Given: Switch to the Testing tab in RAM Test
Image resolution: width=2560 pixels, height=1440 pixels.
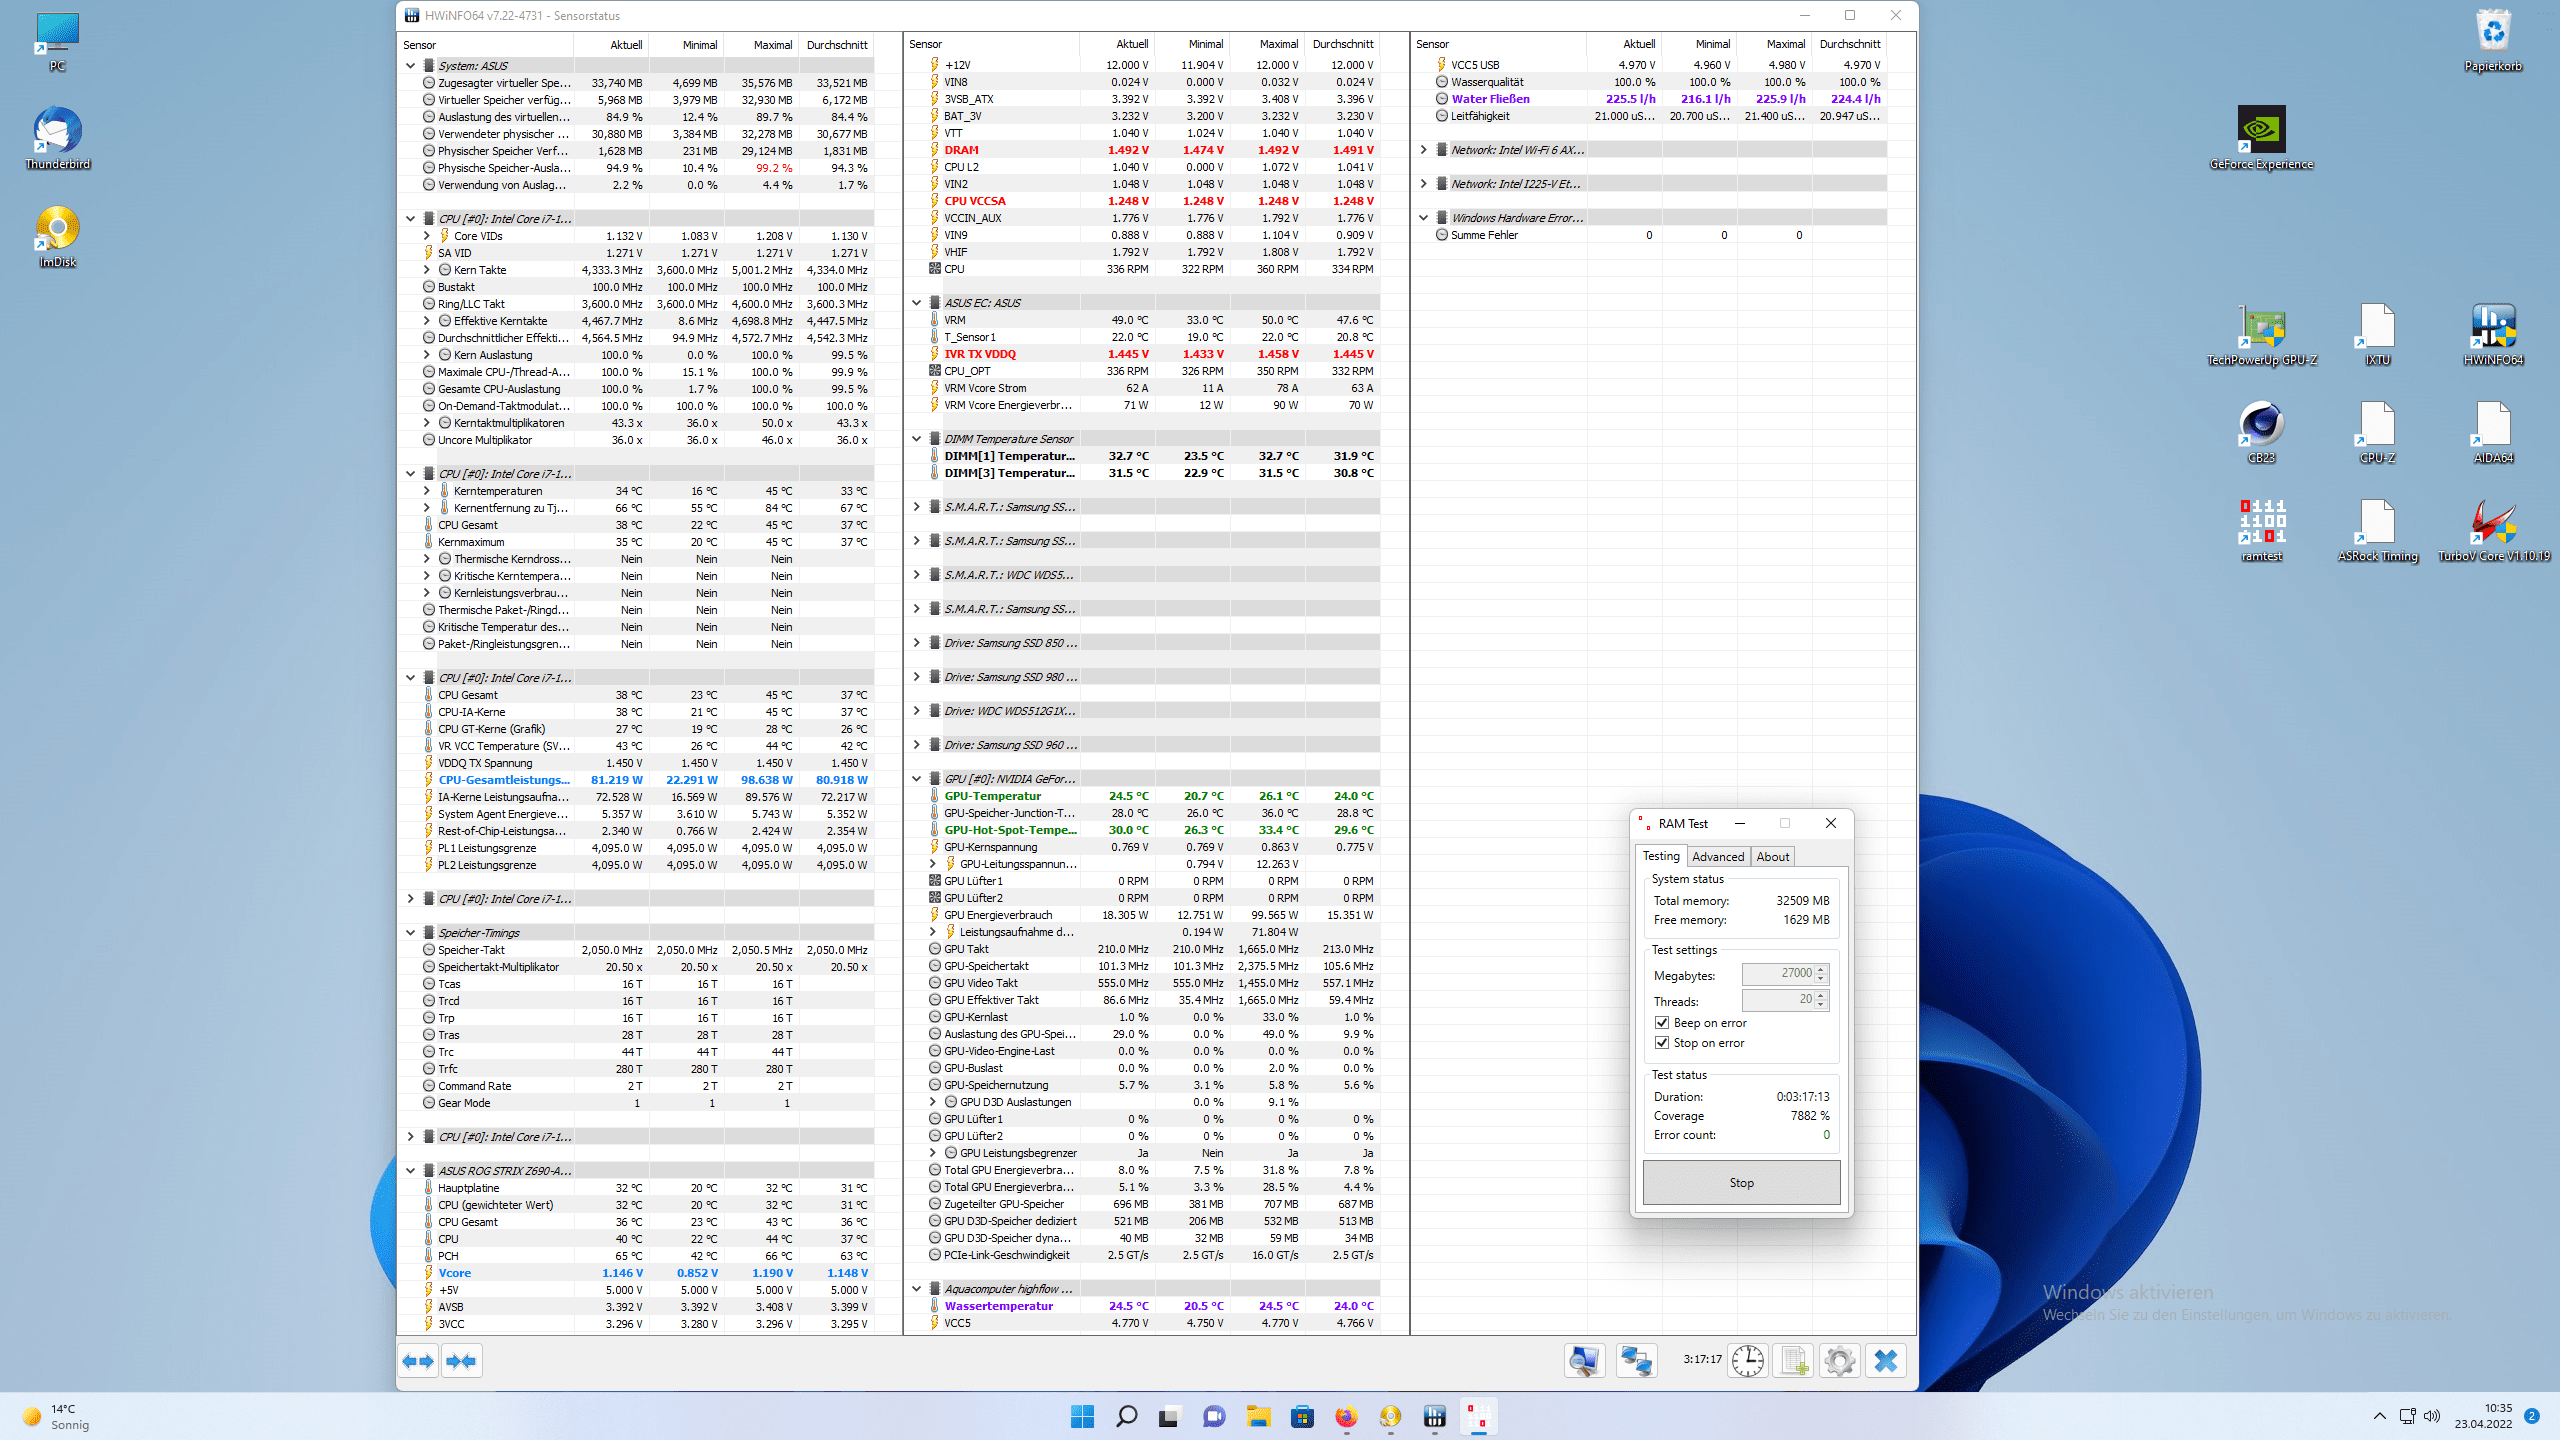Looking at the screenshot, I should [x=1661, y=856].
